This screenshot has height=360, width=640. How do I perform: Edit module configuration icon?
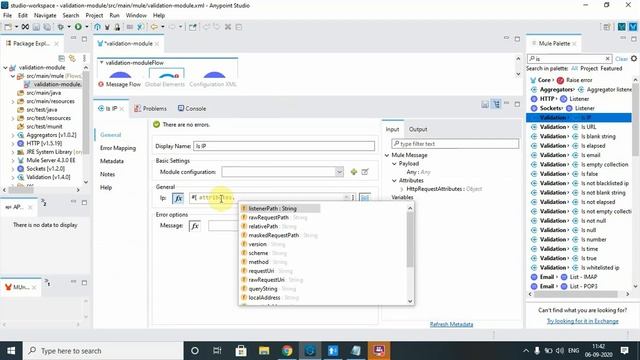tap(365, 172)
